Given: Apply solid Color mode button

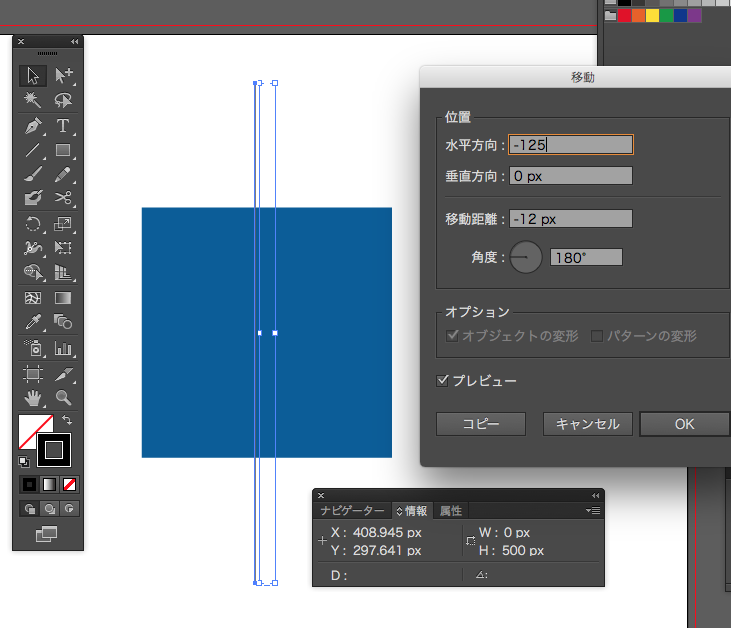Looking at the screenshot, I should tap(29, 484).
